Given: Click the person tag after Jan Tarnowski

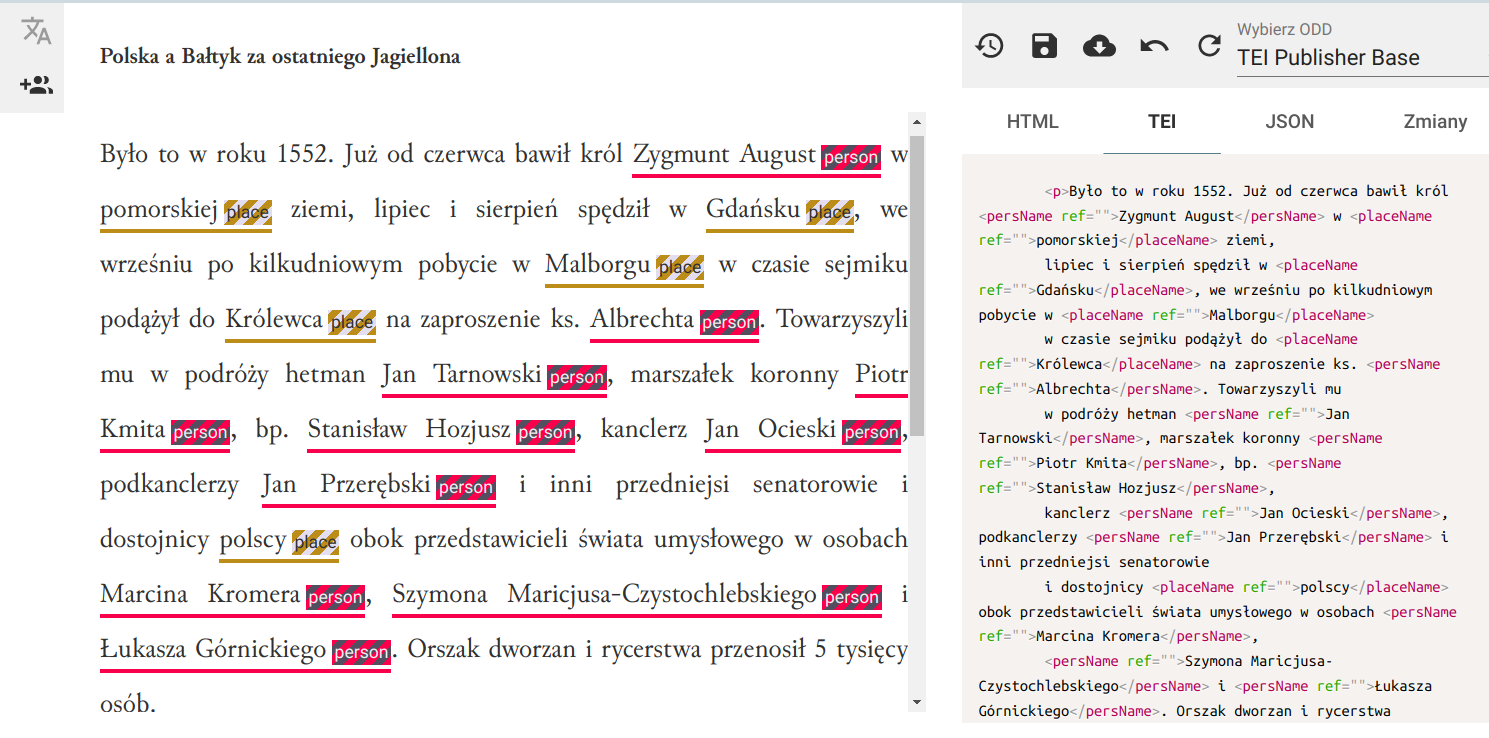Looking at the screenshot, I should click(577, 377).
